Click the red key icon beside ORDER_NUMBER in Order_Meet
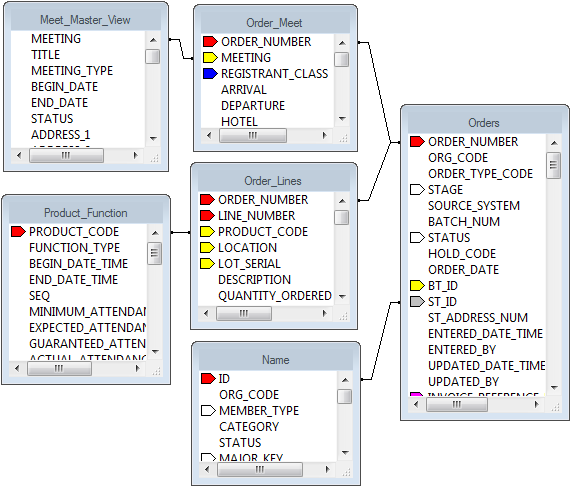 click(210, 42)
